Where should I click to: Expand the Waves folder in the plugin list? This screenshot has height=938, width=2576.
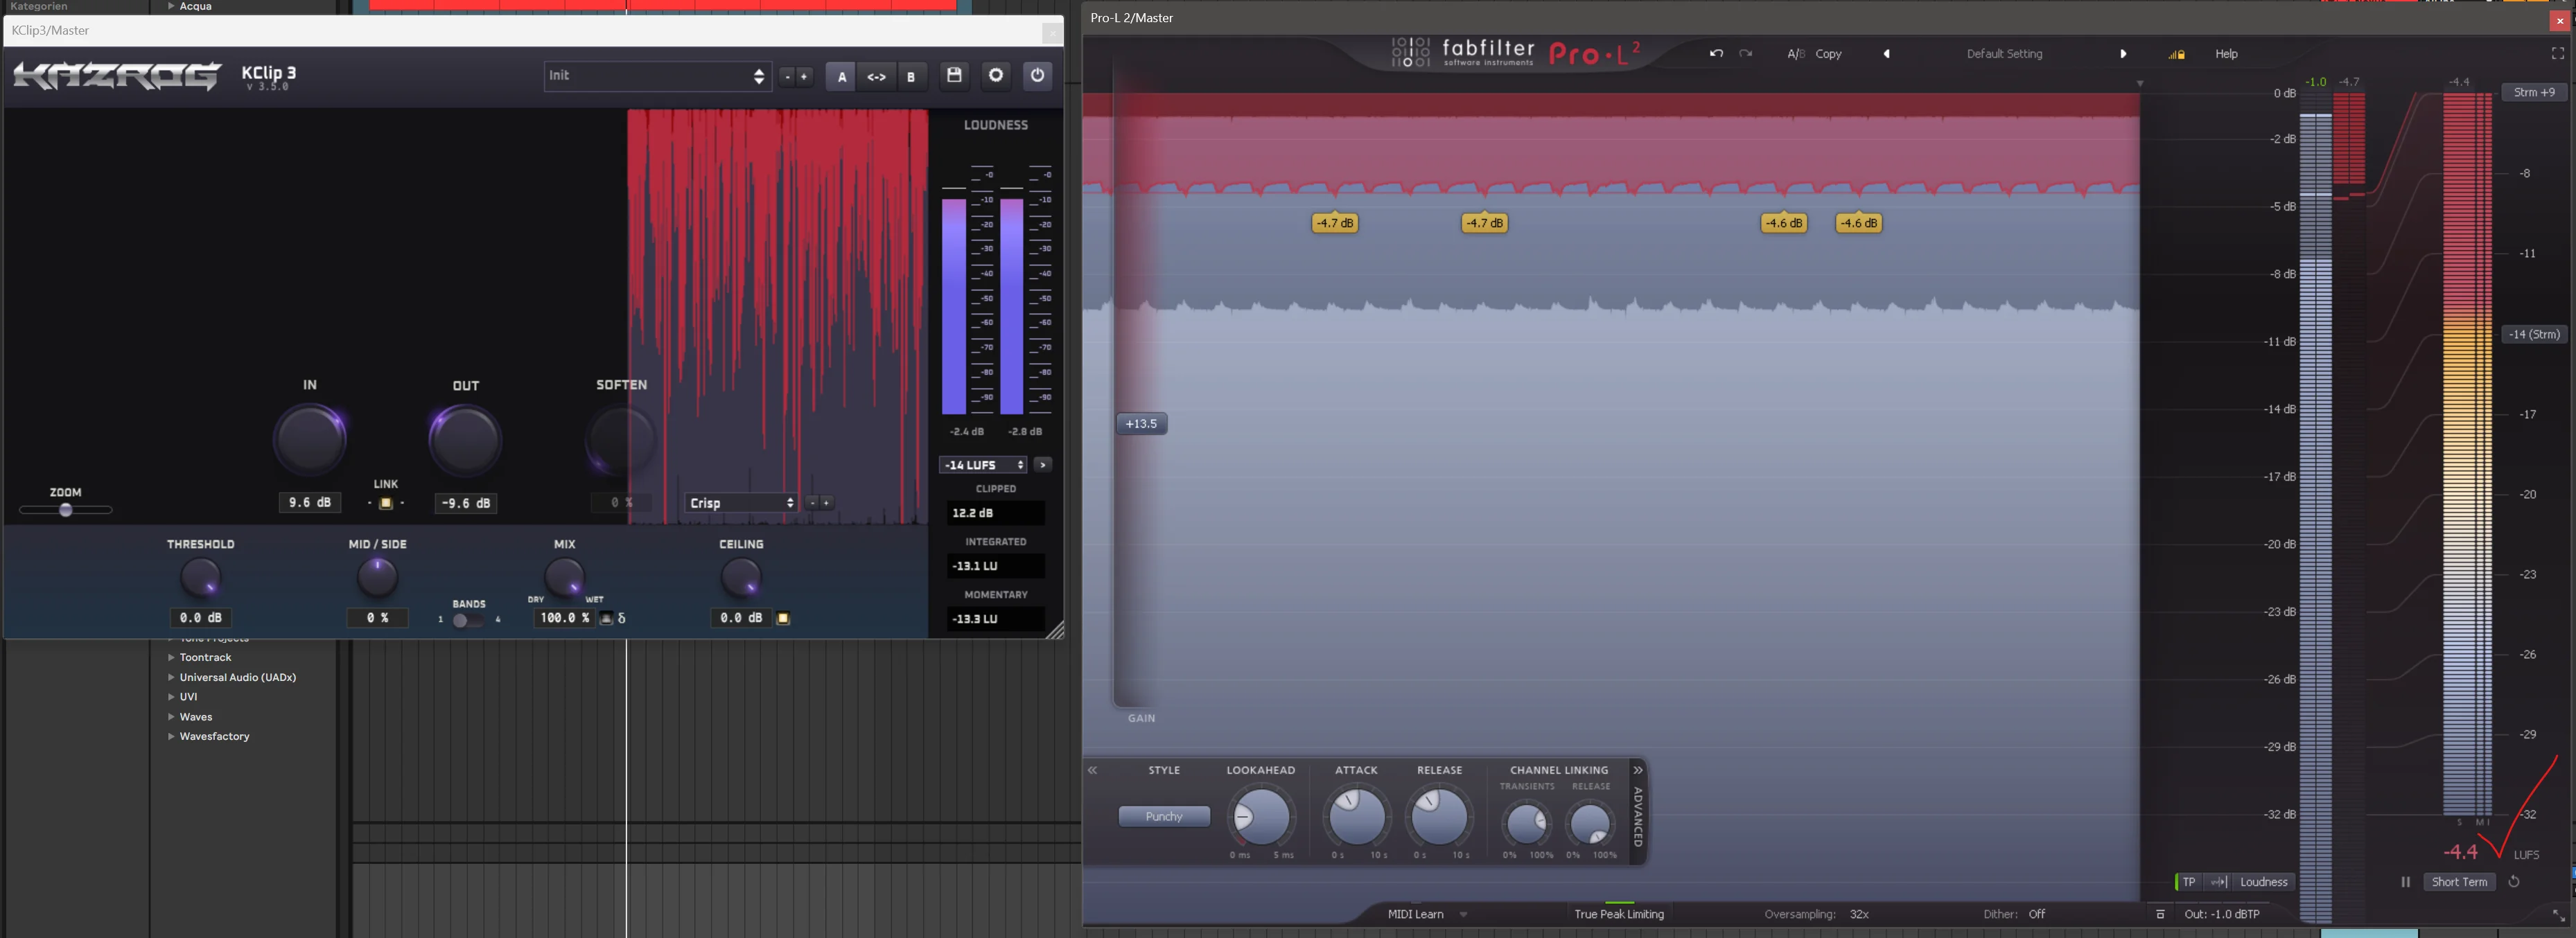pos(171,717)
